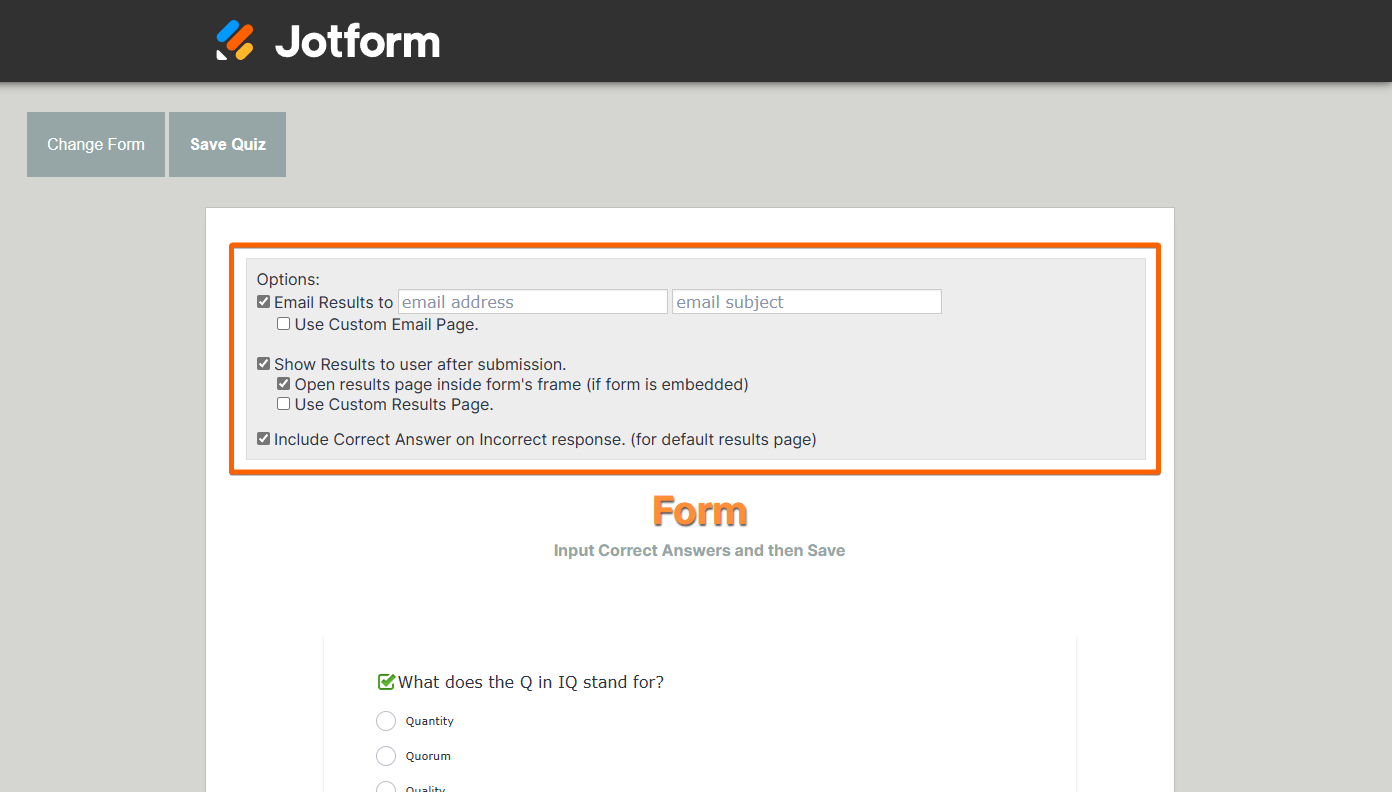This screenshot has height=792, width=1392.
Task: Uncheck Show Results to user after submission
Action: [264, 364]
